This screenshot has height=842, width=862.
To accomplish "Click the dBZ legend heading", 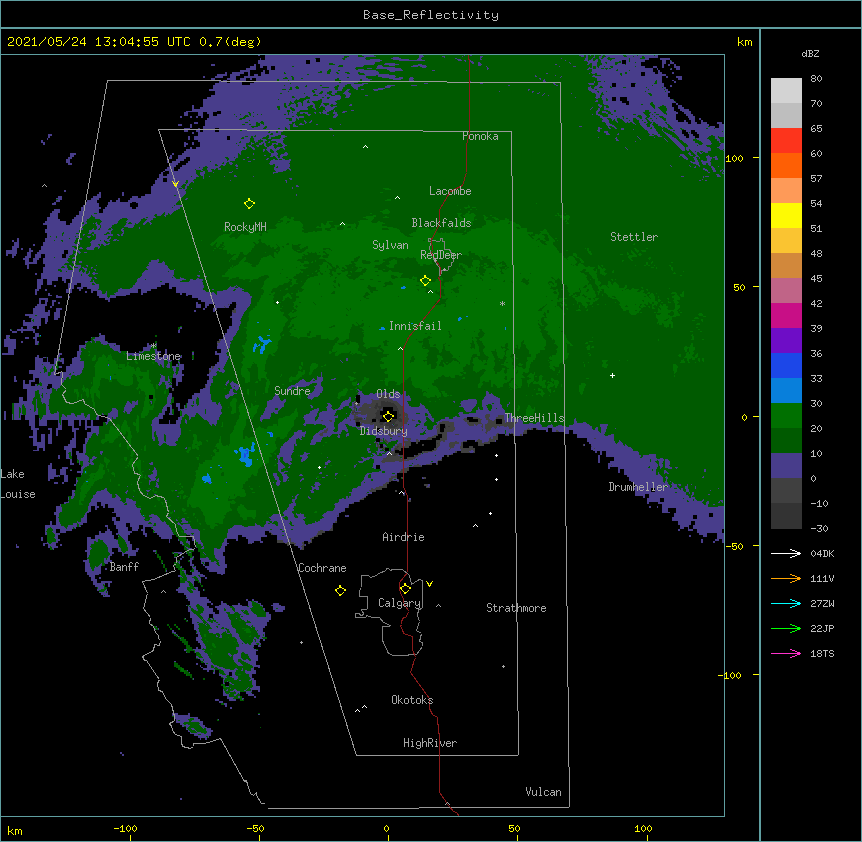I will (x=810, y=54).
